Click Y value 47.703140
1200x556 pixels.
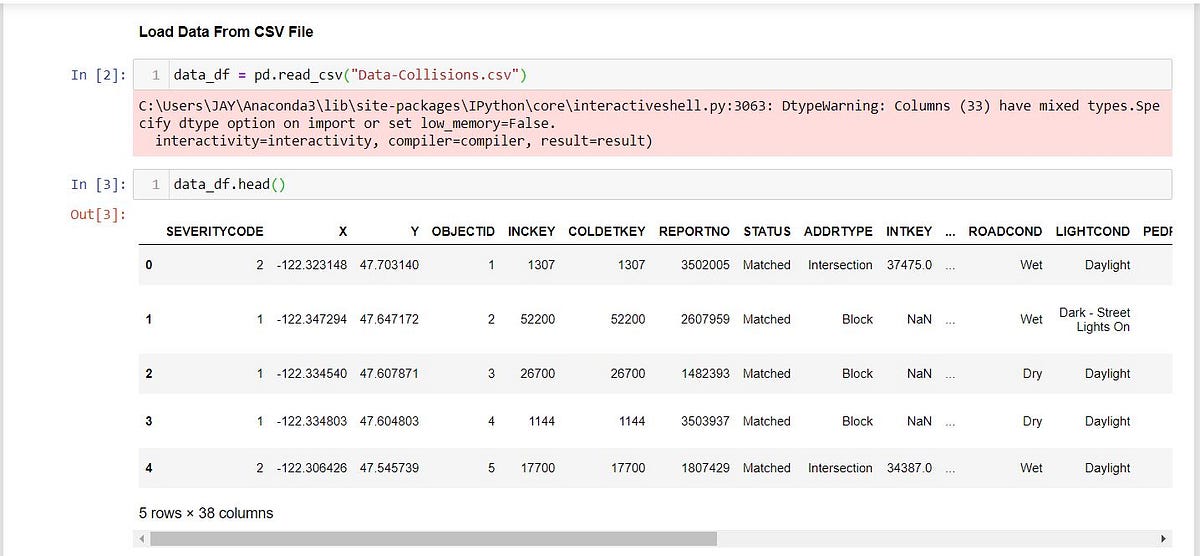click(390, 265)
